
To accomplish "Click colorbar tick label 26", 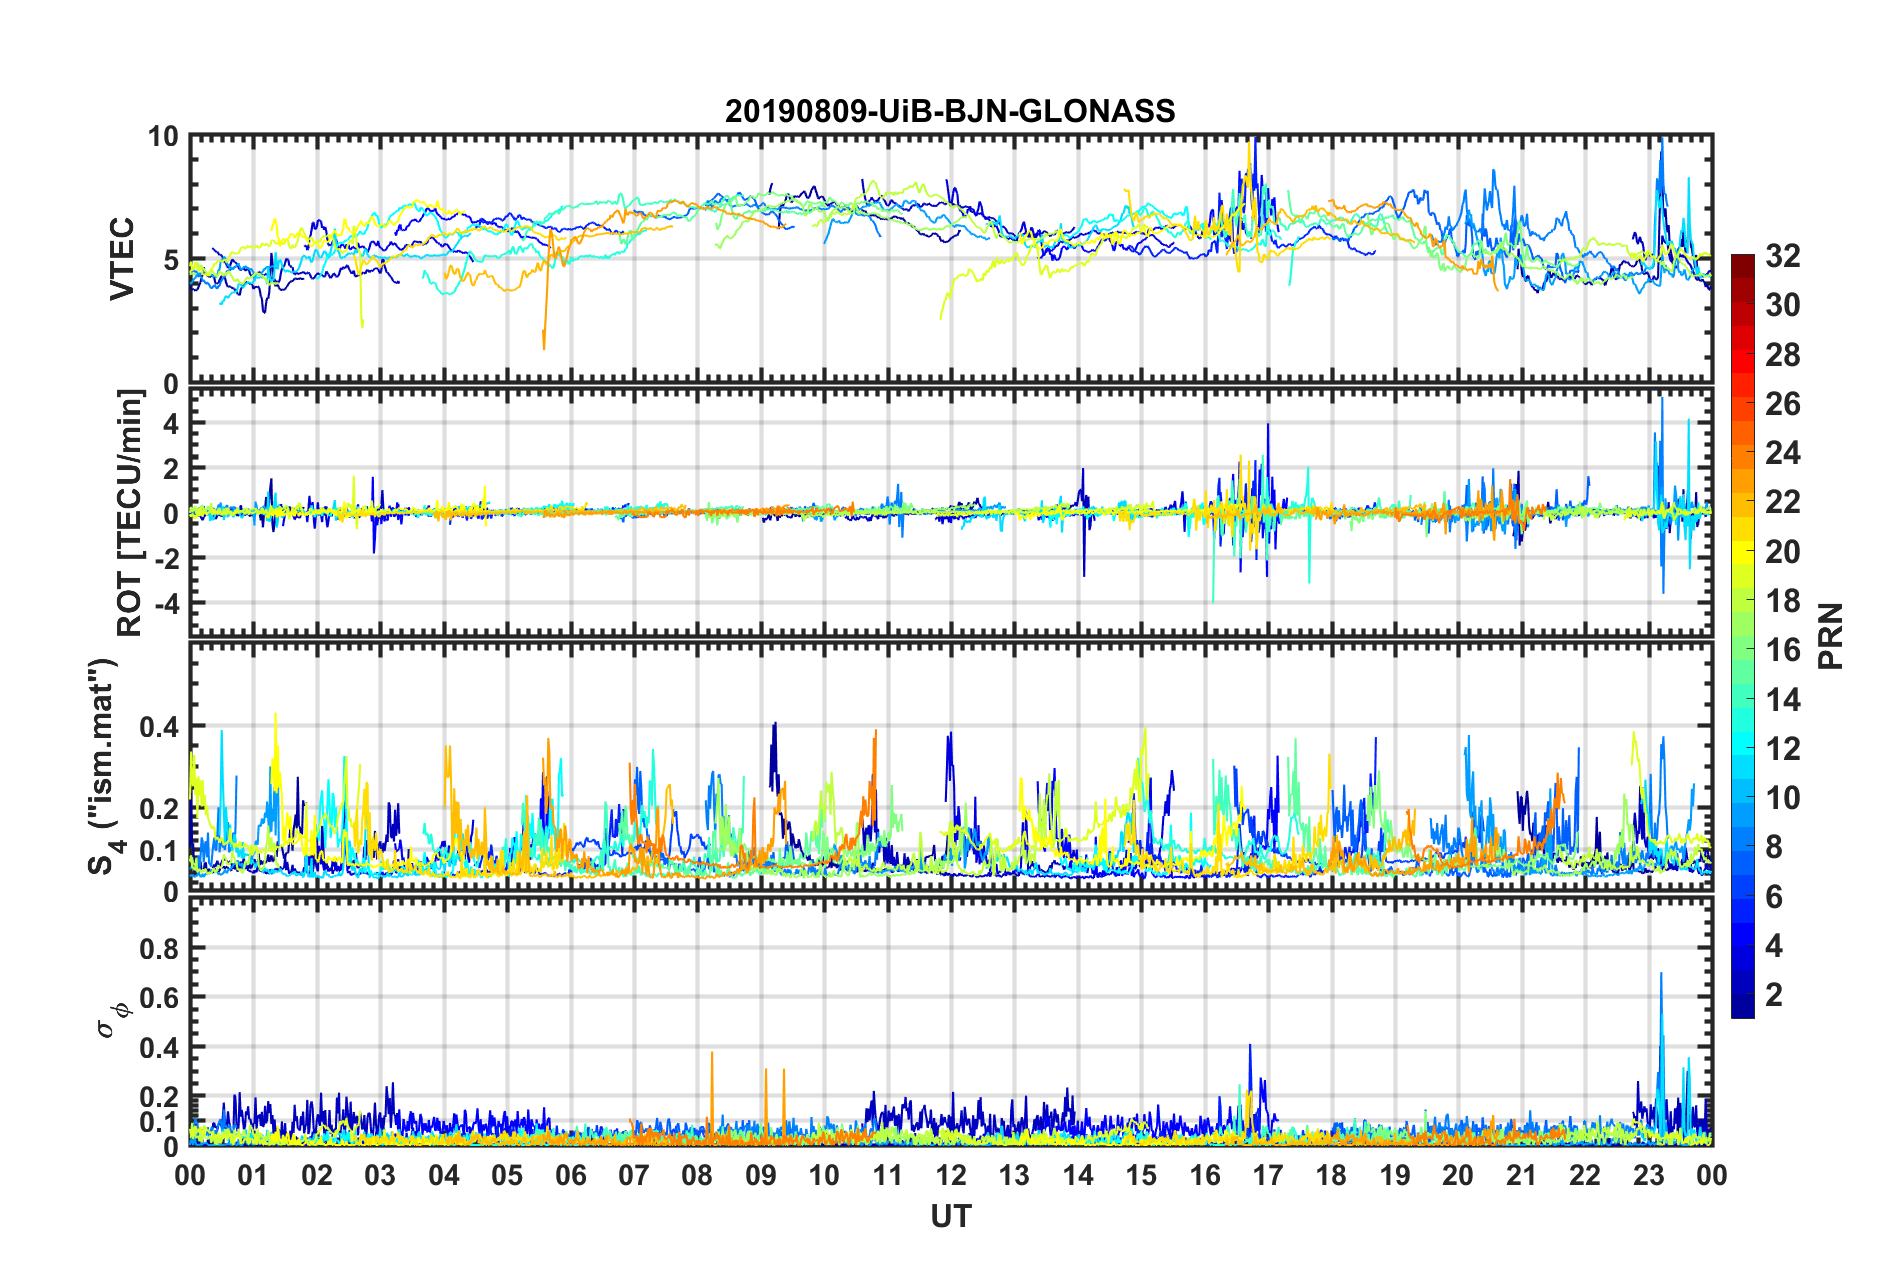I will [1783, 404].
